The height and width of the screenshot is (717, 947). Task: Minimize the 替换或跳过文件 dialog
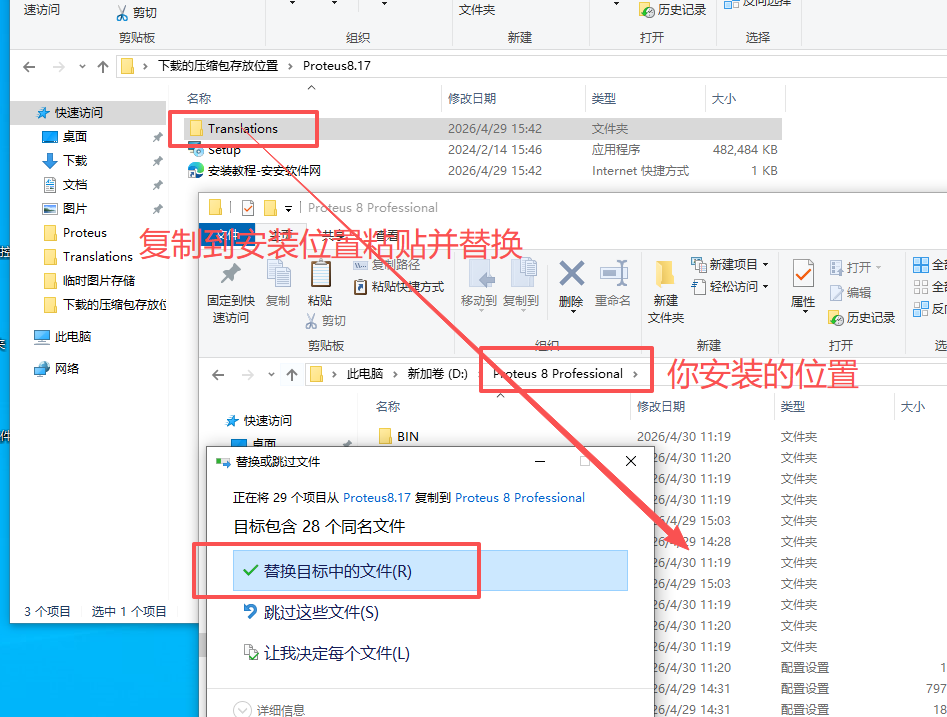pyautogui.click(x=540, y=461)
